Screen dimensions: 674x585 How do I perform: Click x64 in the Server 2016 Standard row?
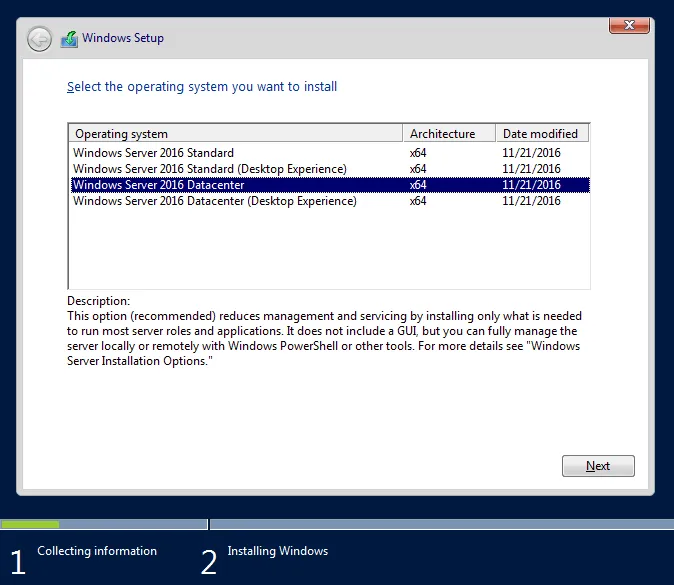[x=418, y=153]
